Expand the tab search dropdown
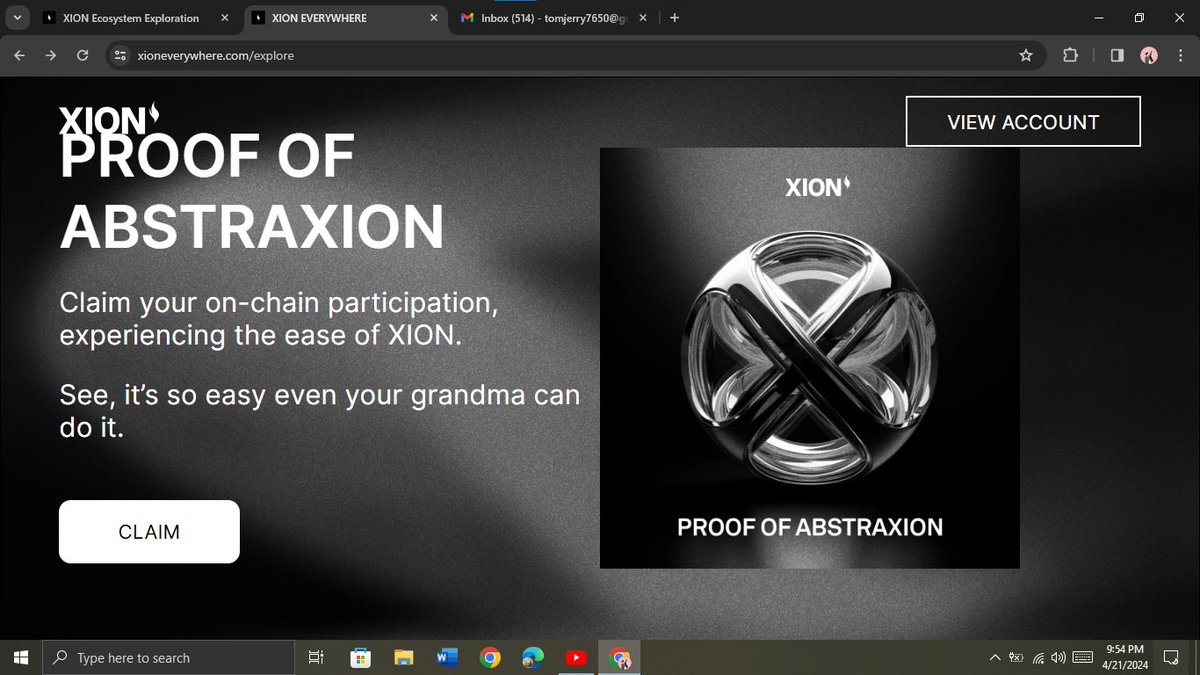This screenshot has width=1200, height=675. 17,18
